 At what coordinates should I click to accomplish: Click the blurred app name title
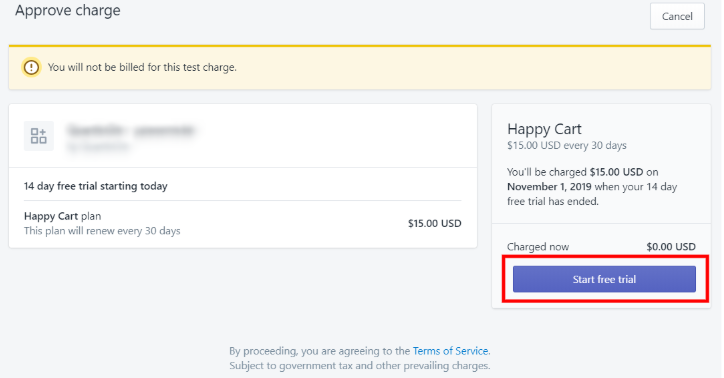click(131, 131)
